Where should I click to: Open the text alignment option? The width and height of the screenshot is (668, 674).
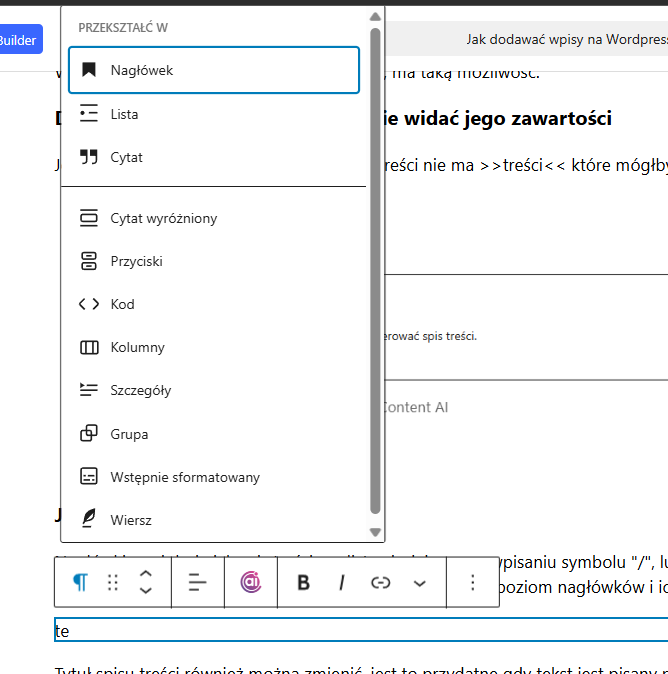pos(197,583)
